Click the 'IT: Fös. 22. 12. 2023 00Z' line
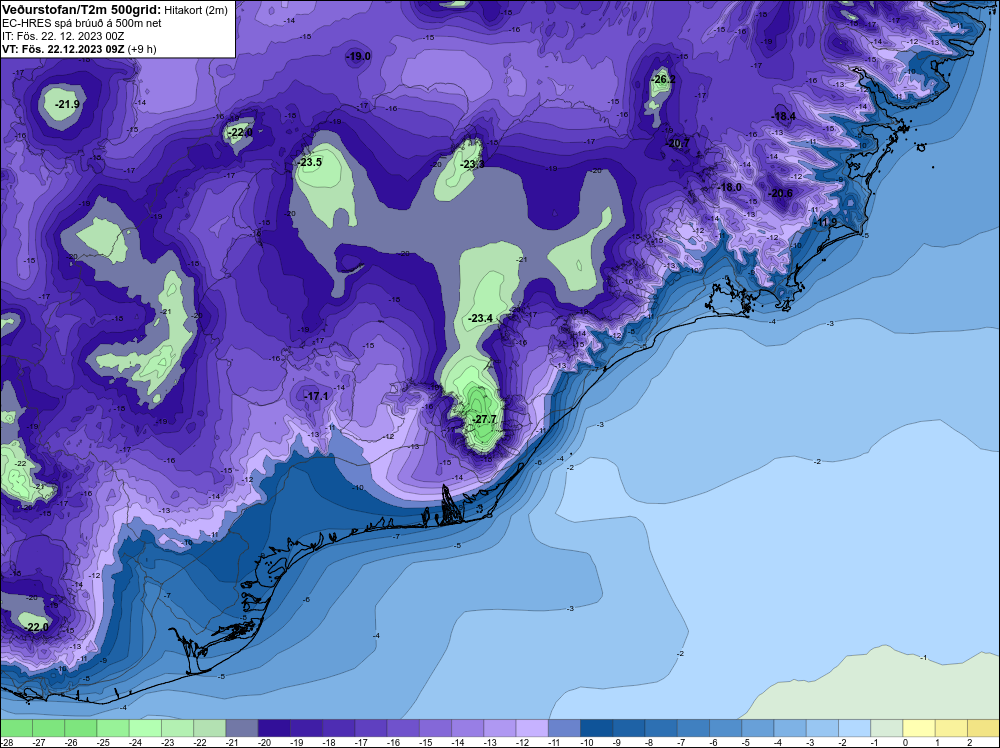 coord(63,36)
